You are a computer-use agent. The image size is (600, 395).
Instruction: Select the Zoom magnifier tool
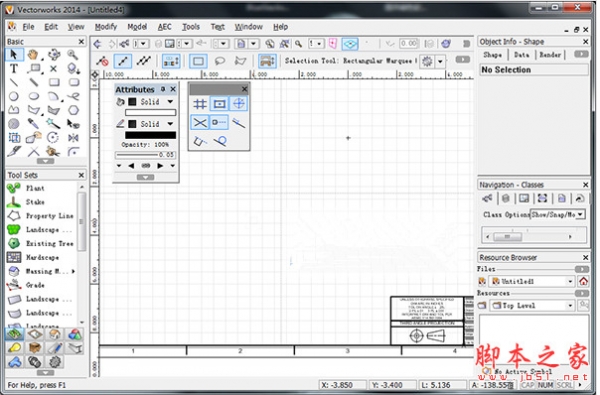(x=73, y=55)
